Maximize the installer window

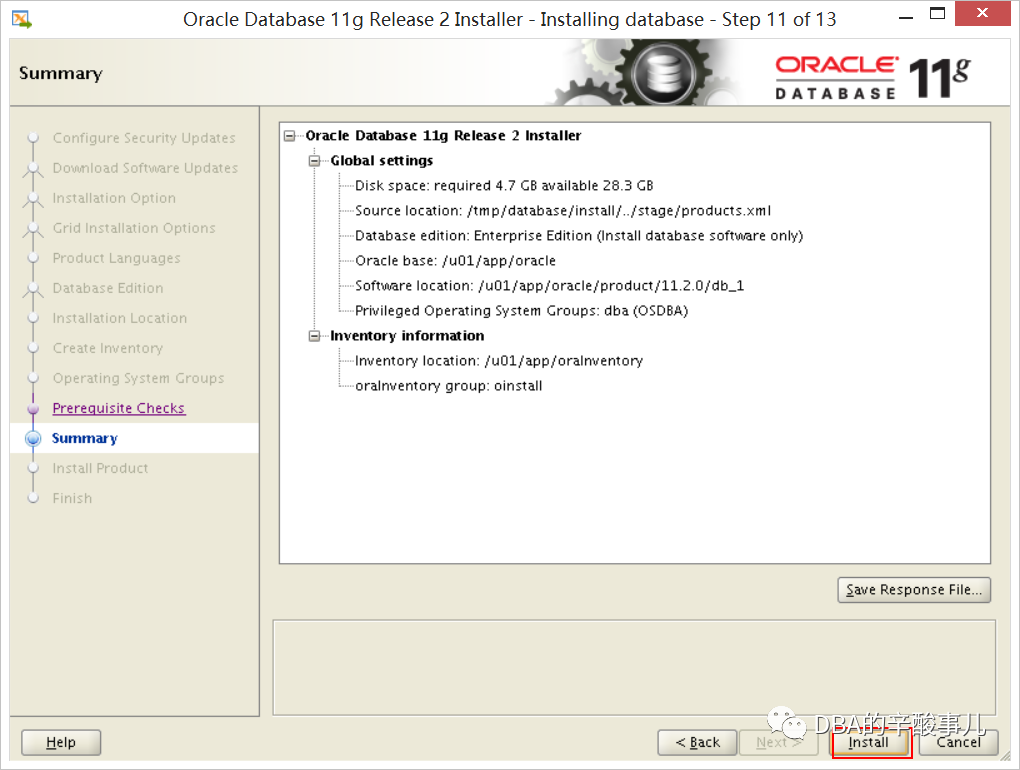[x=937, y=14]
